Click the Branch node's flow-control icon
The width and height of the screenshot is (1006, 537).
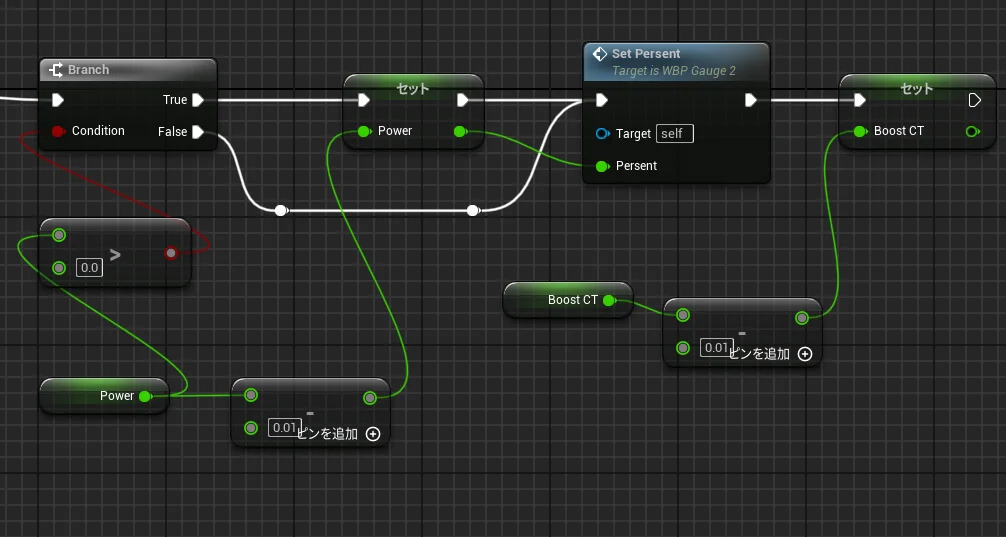57,70
